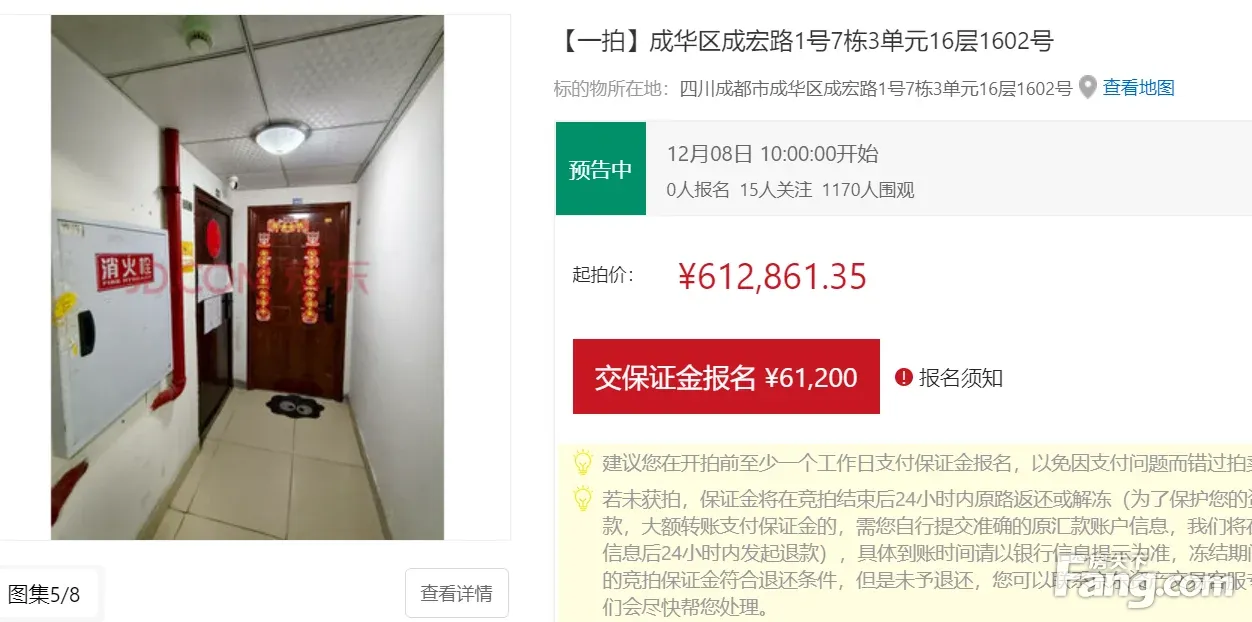Click 交保证金报名 ¥61,200 button
Screen dimensions: 1252x622
tap(726, 377)
